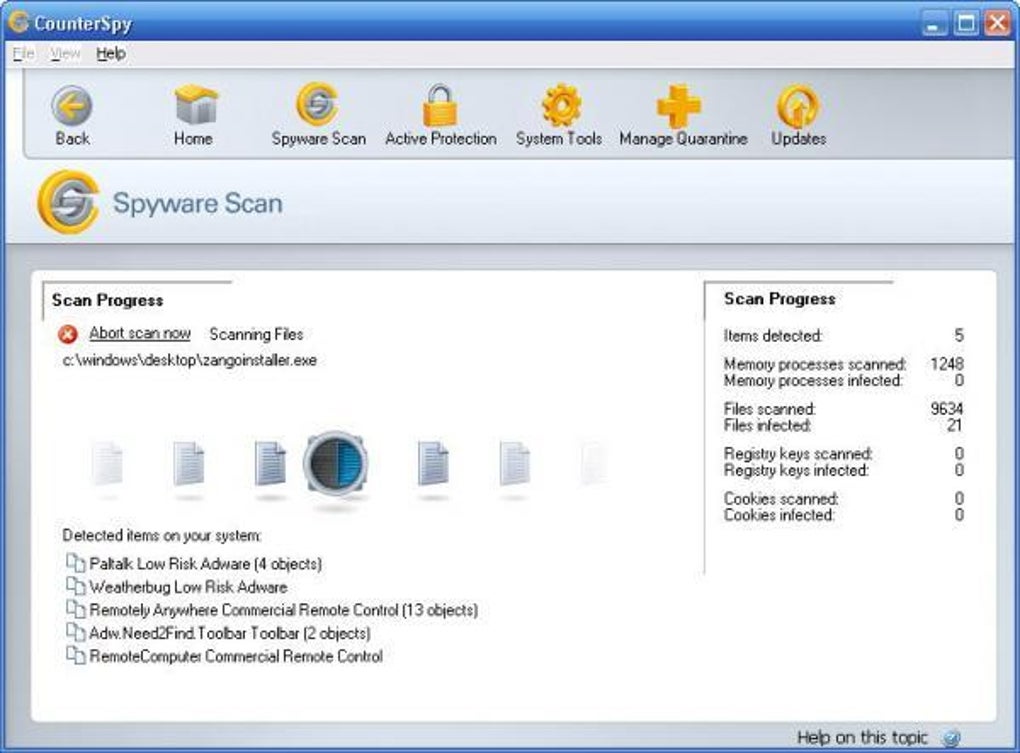
Task: Check for Updates toolbar icon
Action: 798,106
